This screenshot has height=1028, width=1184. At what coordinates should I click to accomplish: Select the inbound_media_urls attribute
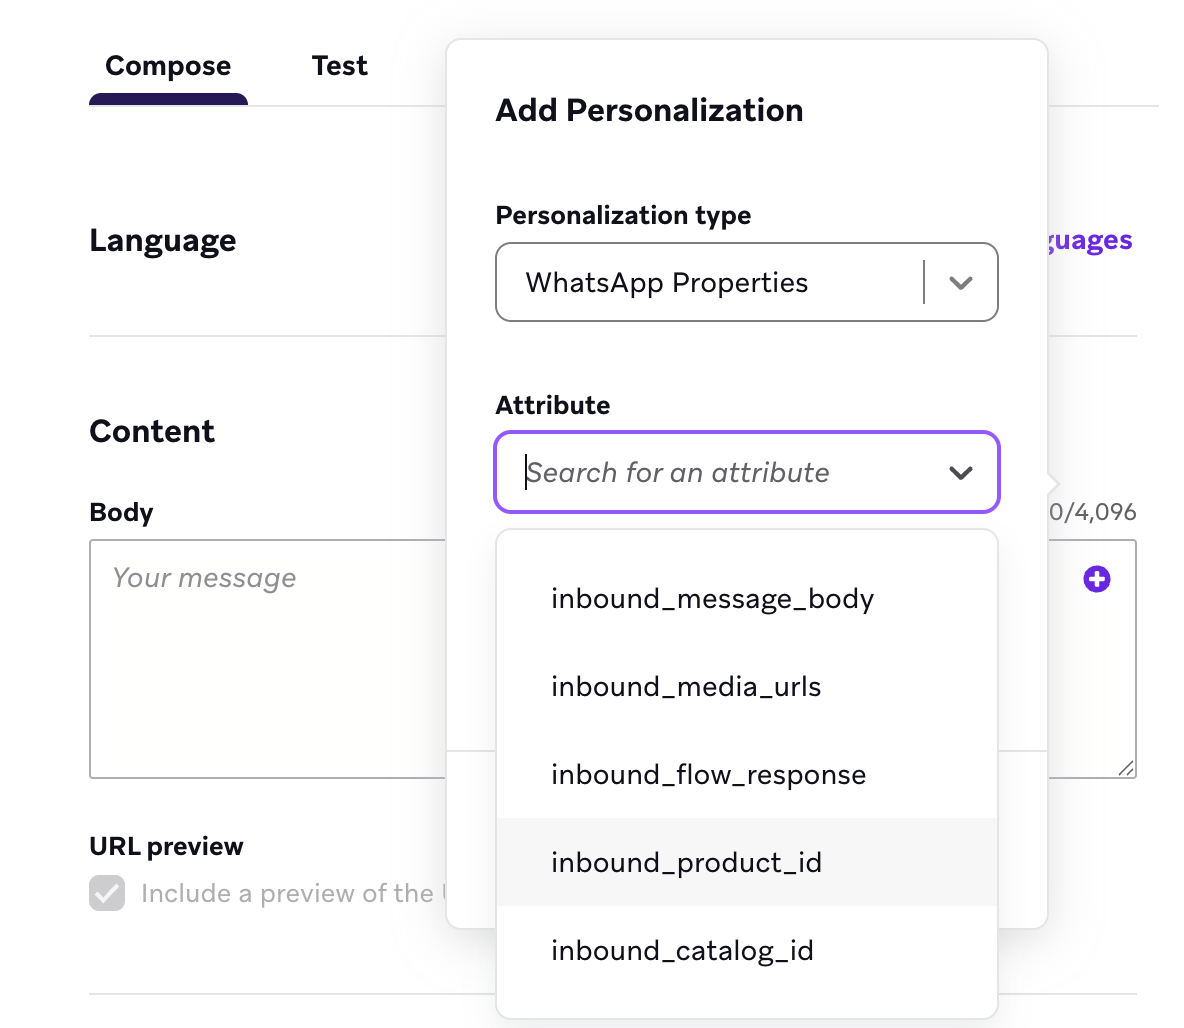pyautogui.click(x=686, y=686)
